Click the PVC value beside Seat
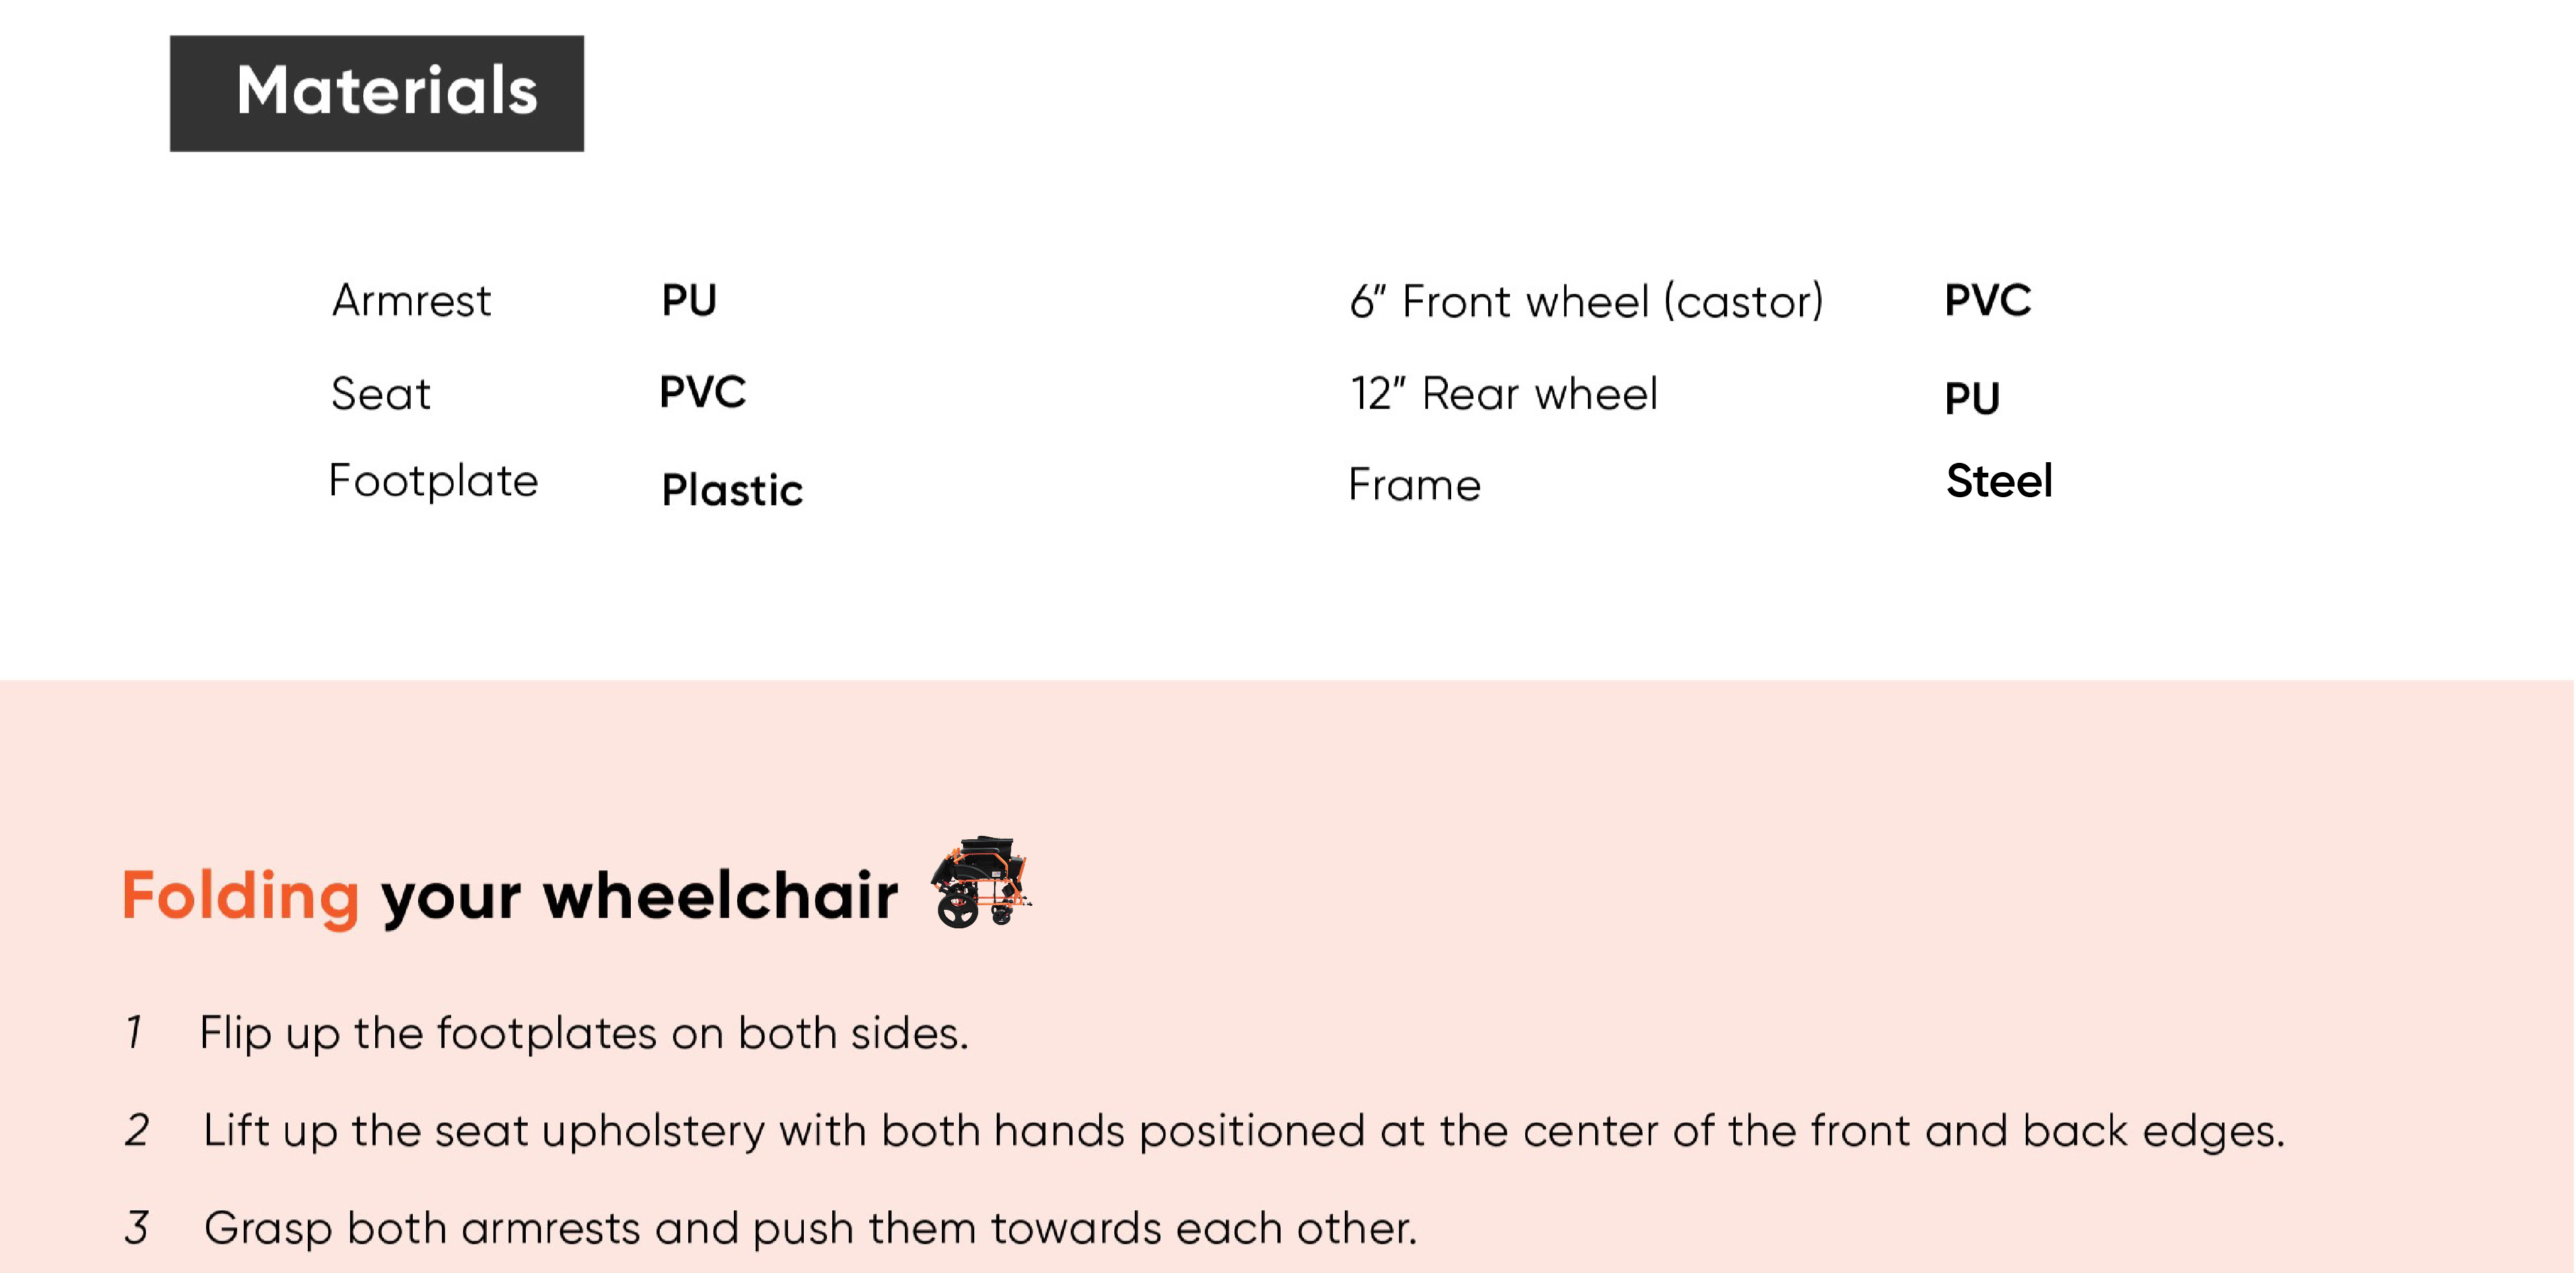Screen dimensions: 2576x1273 tap(702, 391)
